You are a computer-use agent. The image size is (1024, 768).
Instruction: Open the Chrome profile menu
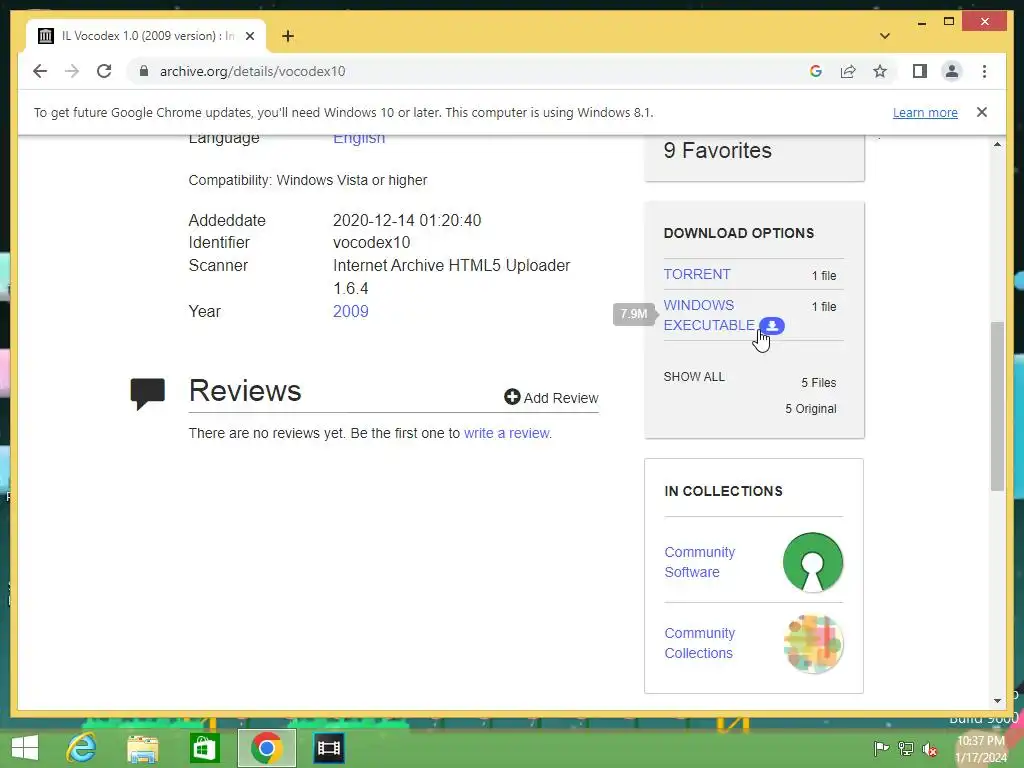(952, 71)
